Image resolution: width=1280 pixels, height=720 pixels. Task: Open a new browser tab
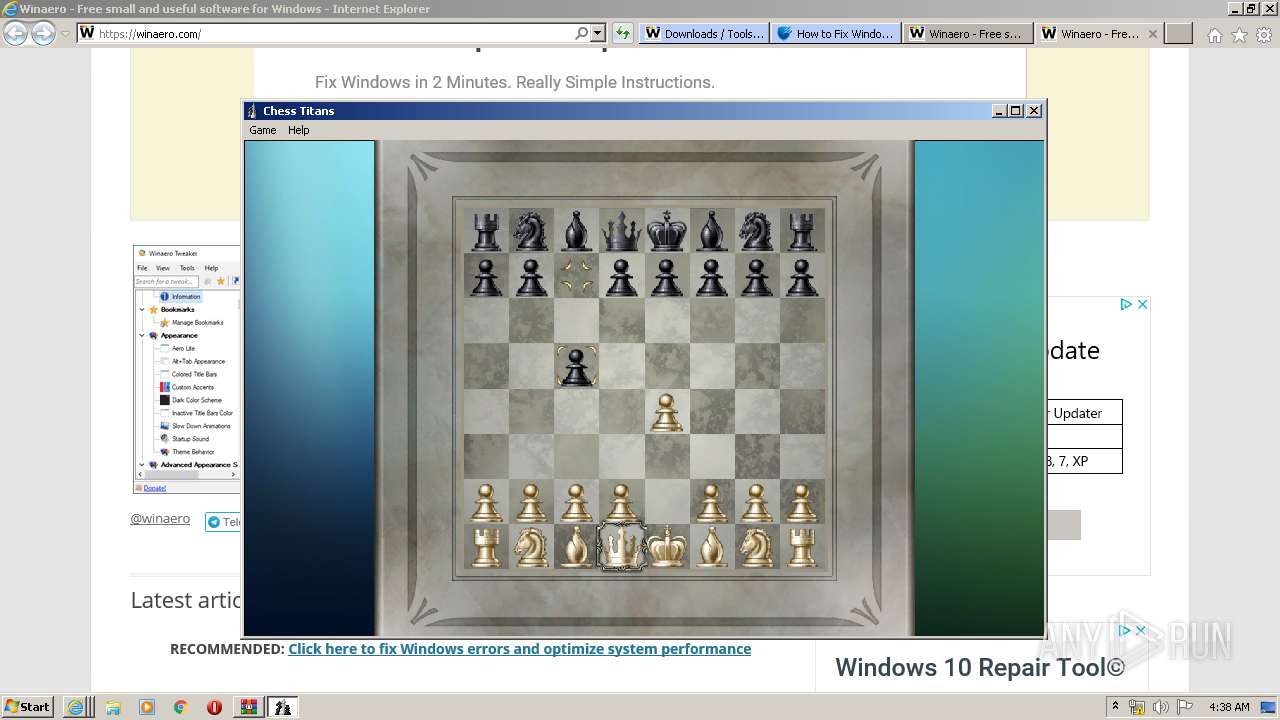tap(1179, 33)
